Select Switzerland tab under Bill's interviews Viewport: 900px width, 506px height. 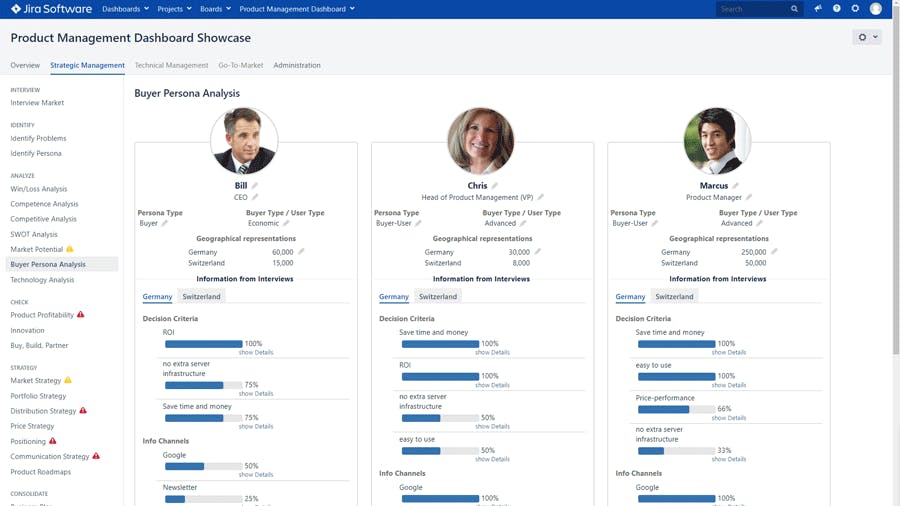click(201, 297)
